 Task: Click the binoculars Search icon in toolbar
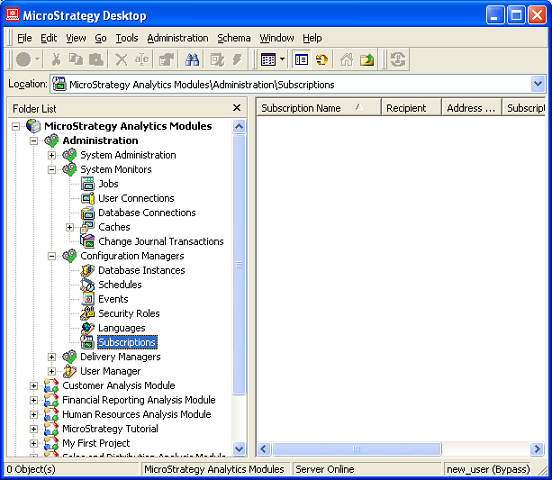pyautogui.click(x=192, y=60)
